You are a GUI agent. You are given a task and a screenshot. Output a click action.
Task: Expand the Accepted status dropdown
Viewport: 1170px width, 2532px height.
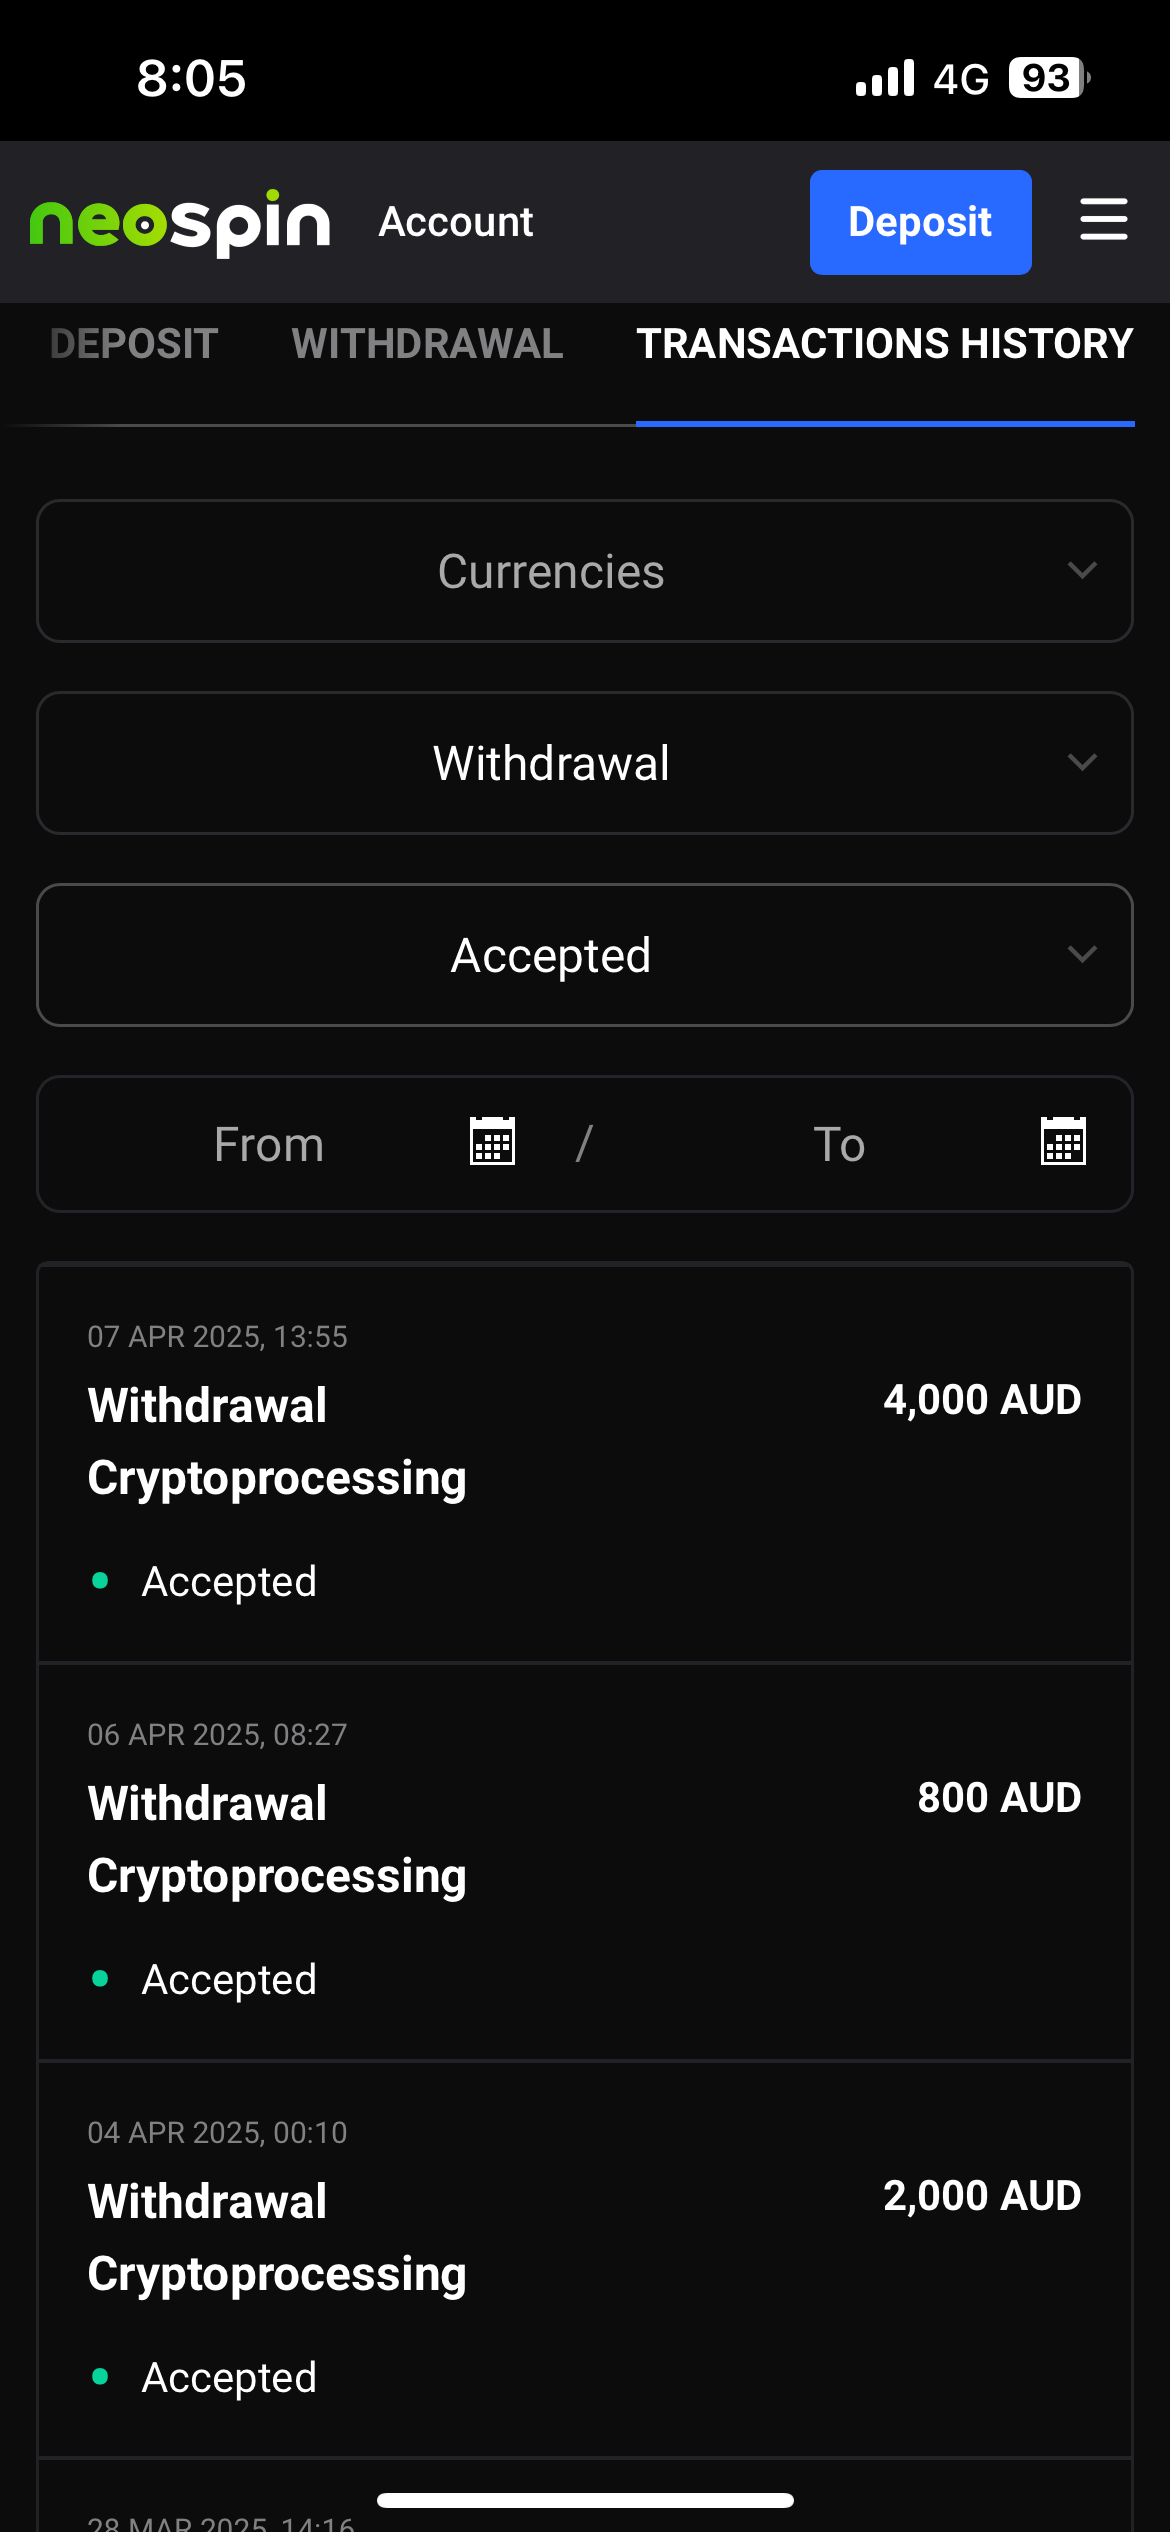(x=585, y=955)
